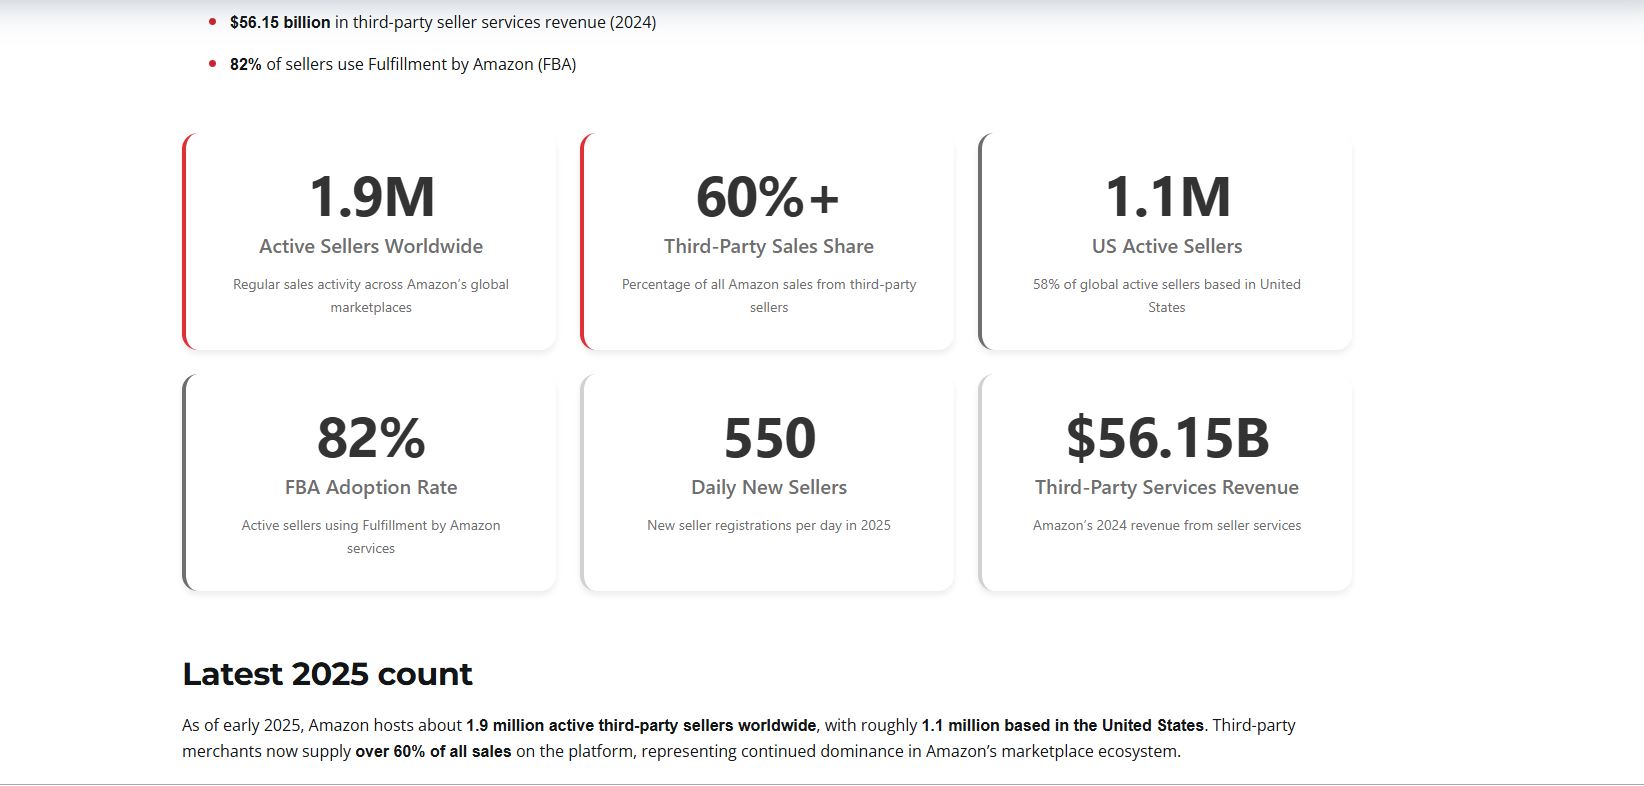
Task: Click '58% of global active sellers' description
Action: click(x=1167, y=296)
